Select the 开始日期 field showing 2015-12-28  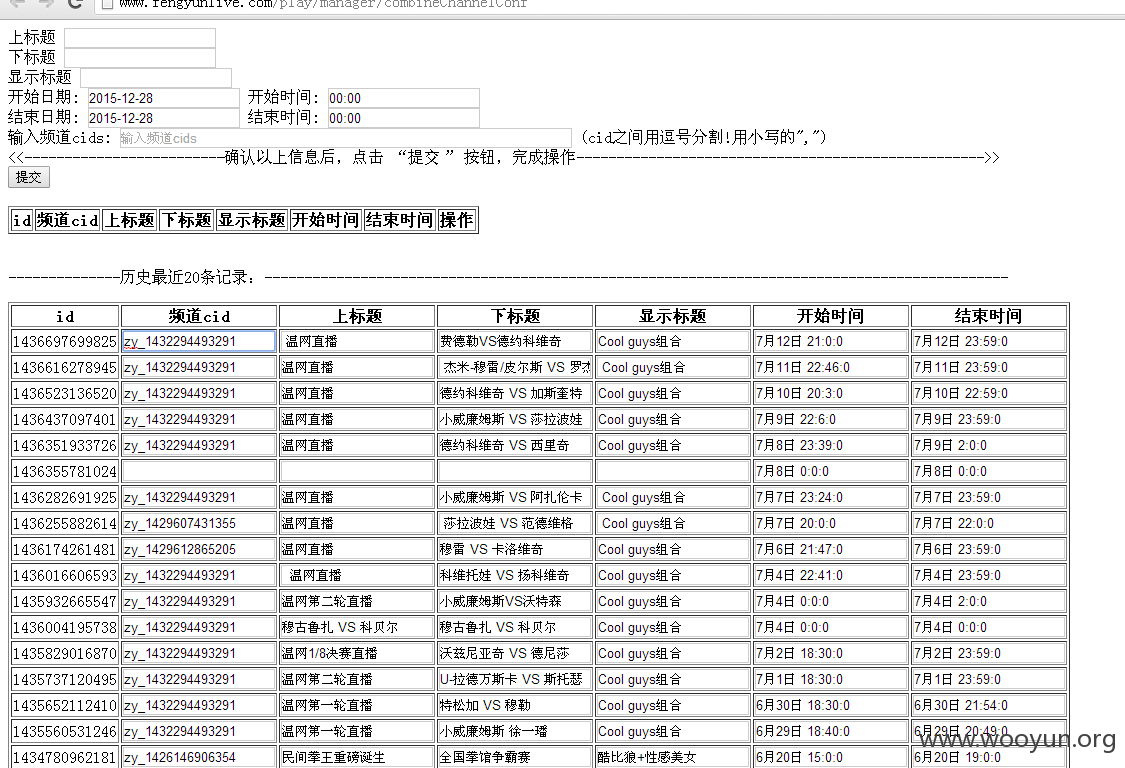point(164,98)
